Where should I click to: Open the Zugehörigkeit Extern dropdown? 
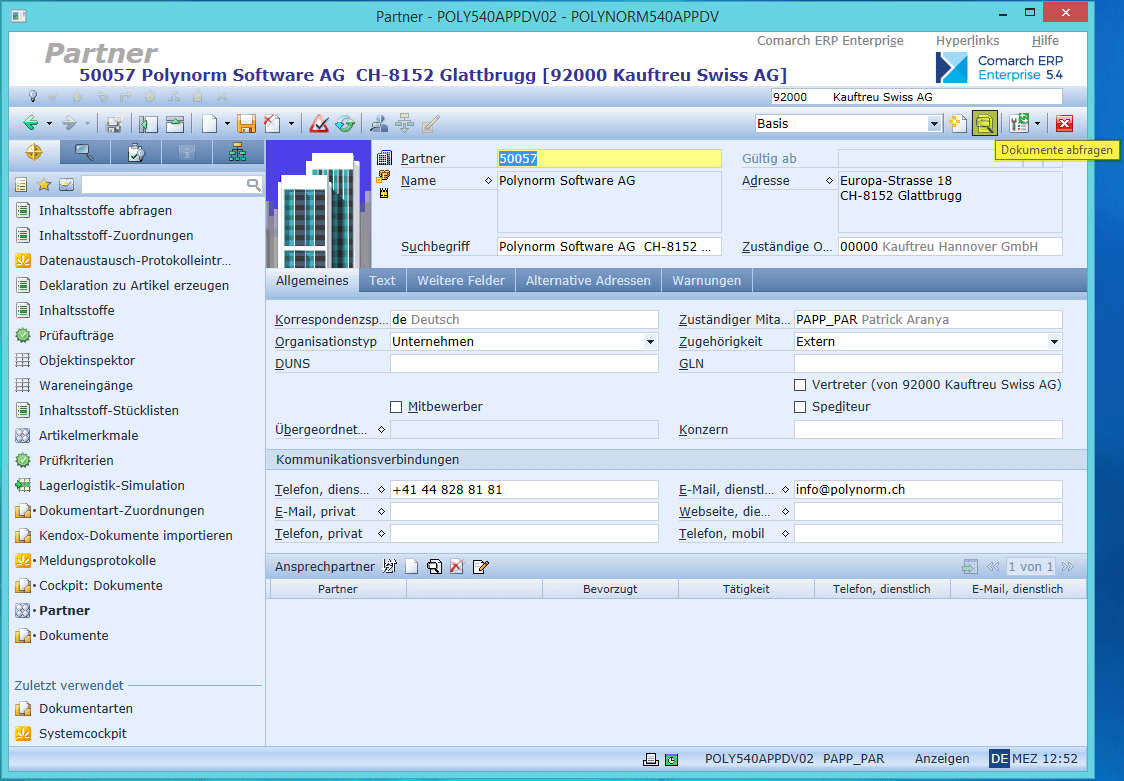(x=1054, y=342)
